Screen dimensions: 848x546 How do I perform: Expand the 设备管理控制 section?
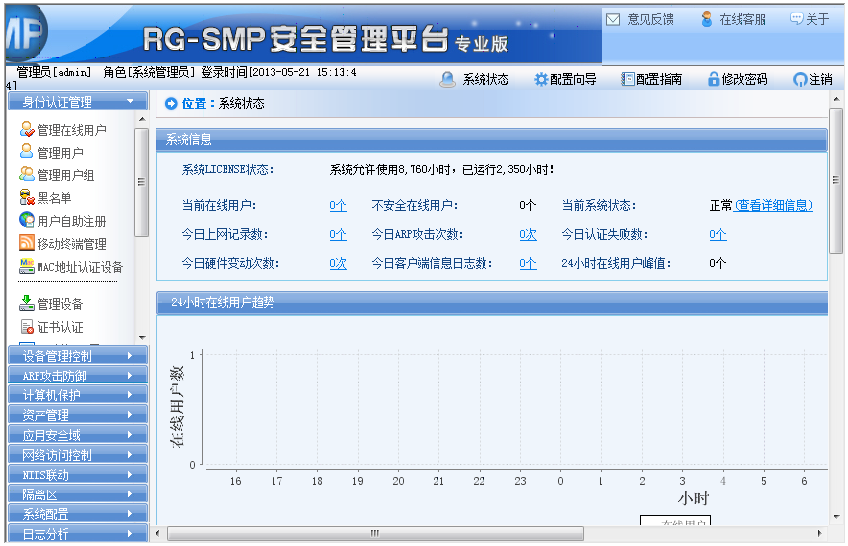[78, 356]
